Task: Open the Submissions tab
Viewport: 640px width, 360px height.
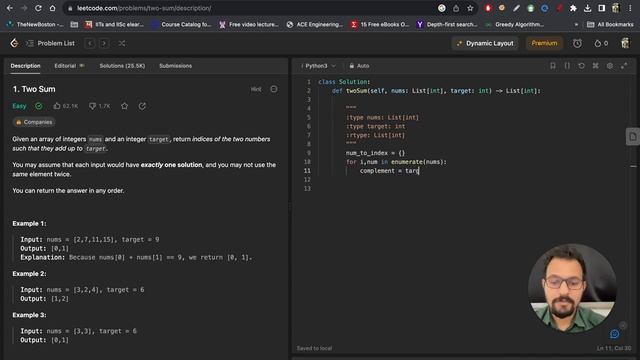Action: [x=176, y=66]
